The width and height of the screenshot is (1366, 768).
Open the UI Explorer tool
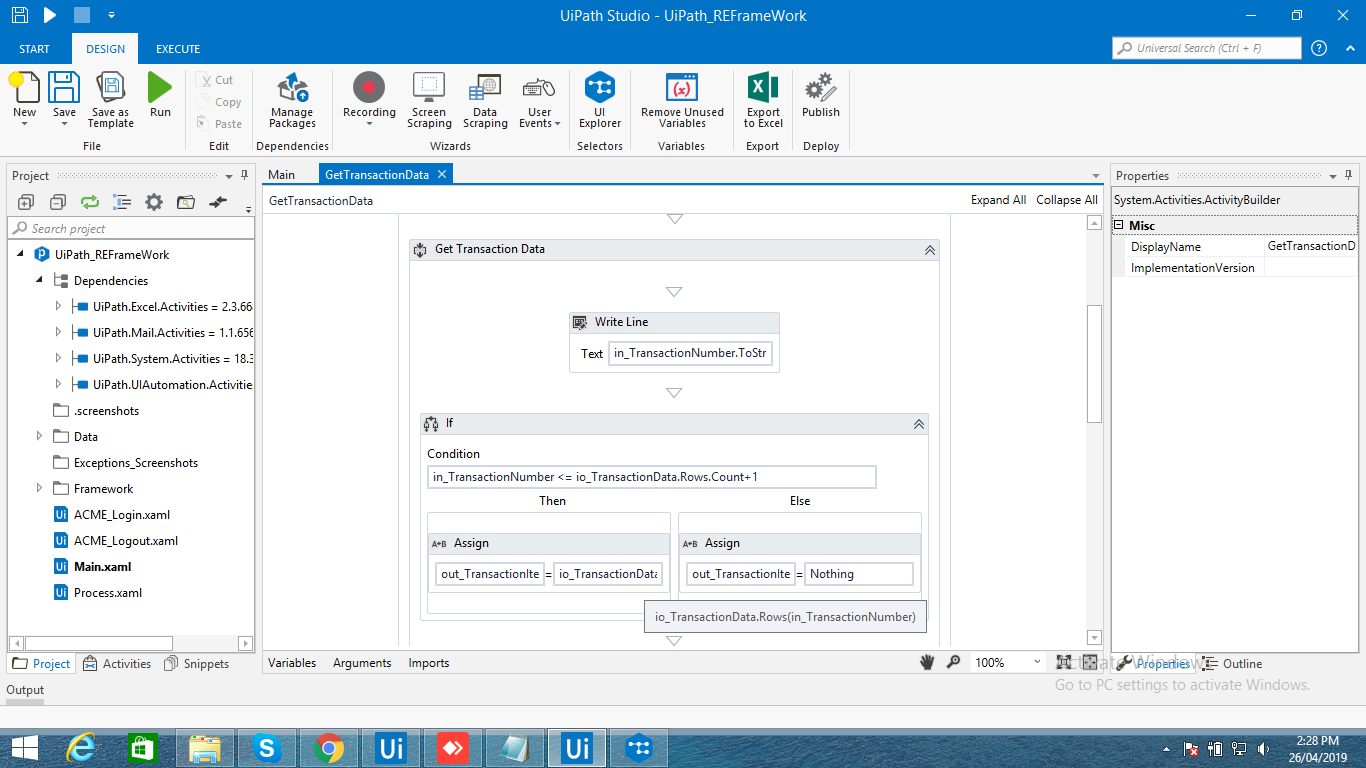[599, 97]
